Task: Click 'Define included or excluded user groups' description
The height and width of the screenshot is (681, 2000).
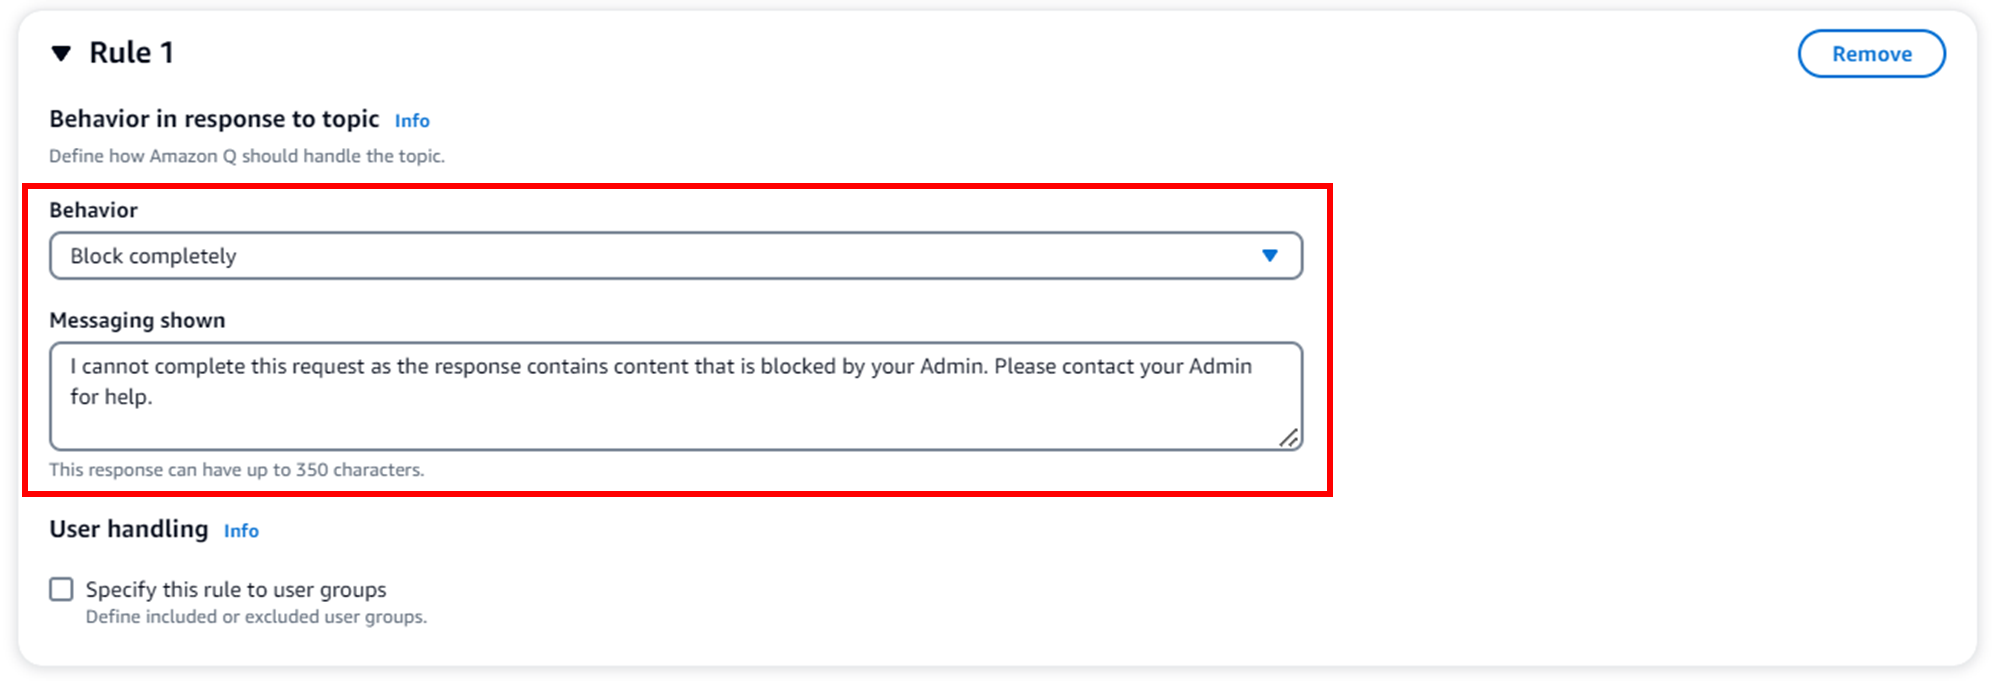Action: 256,617
